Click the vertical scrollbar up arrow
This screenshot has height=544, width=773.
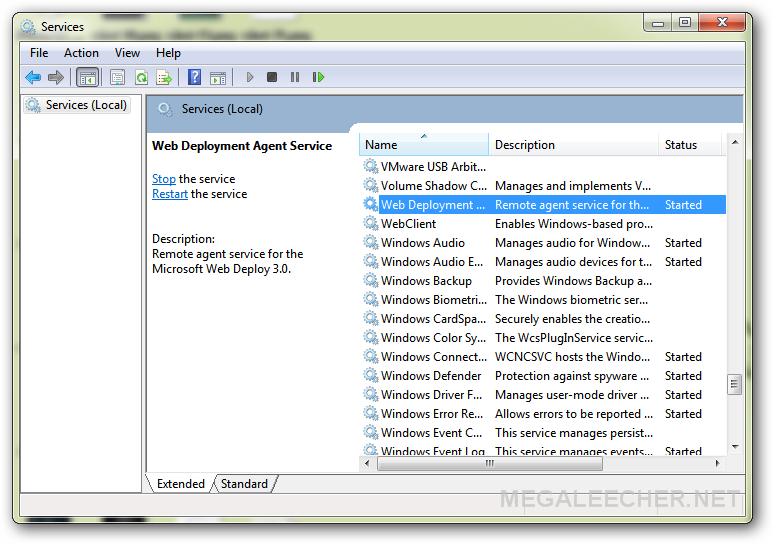pos(735,143)
